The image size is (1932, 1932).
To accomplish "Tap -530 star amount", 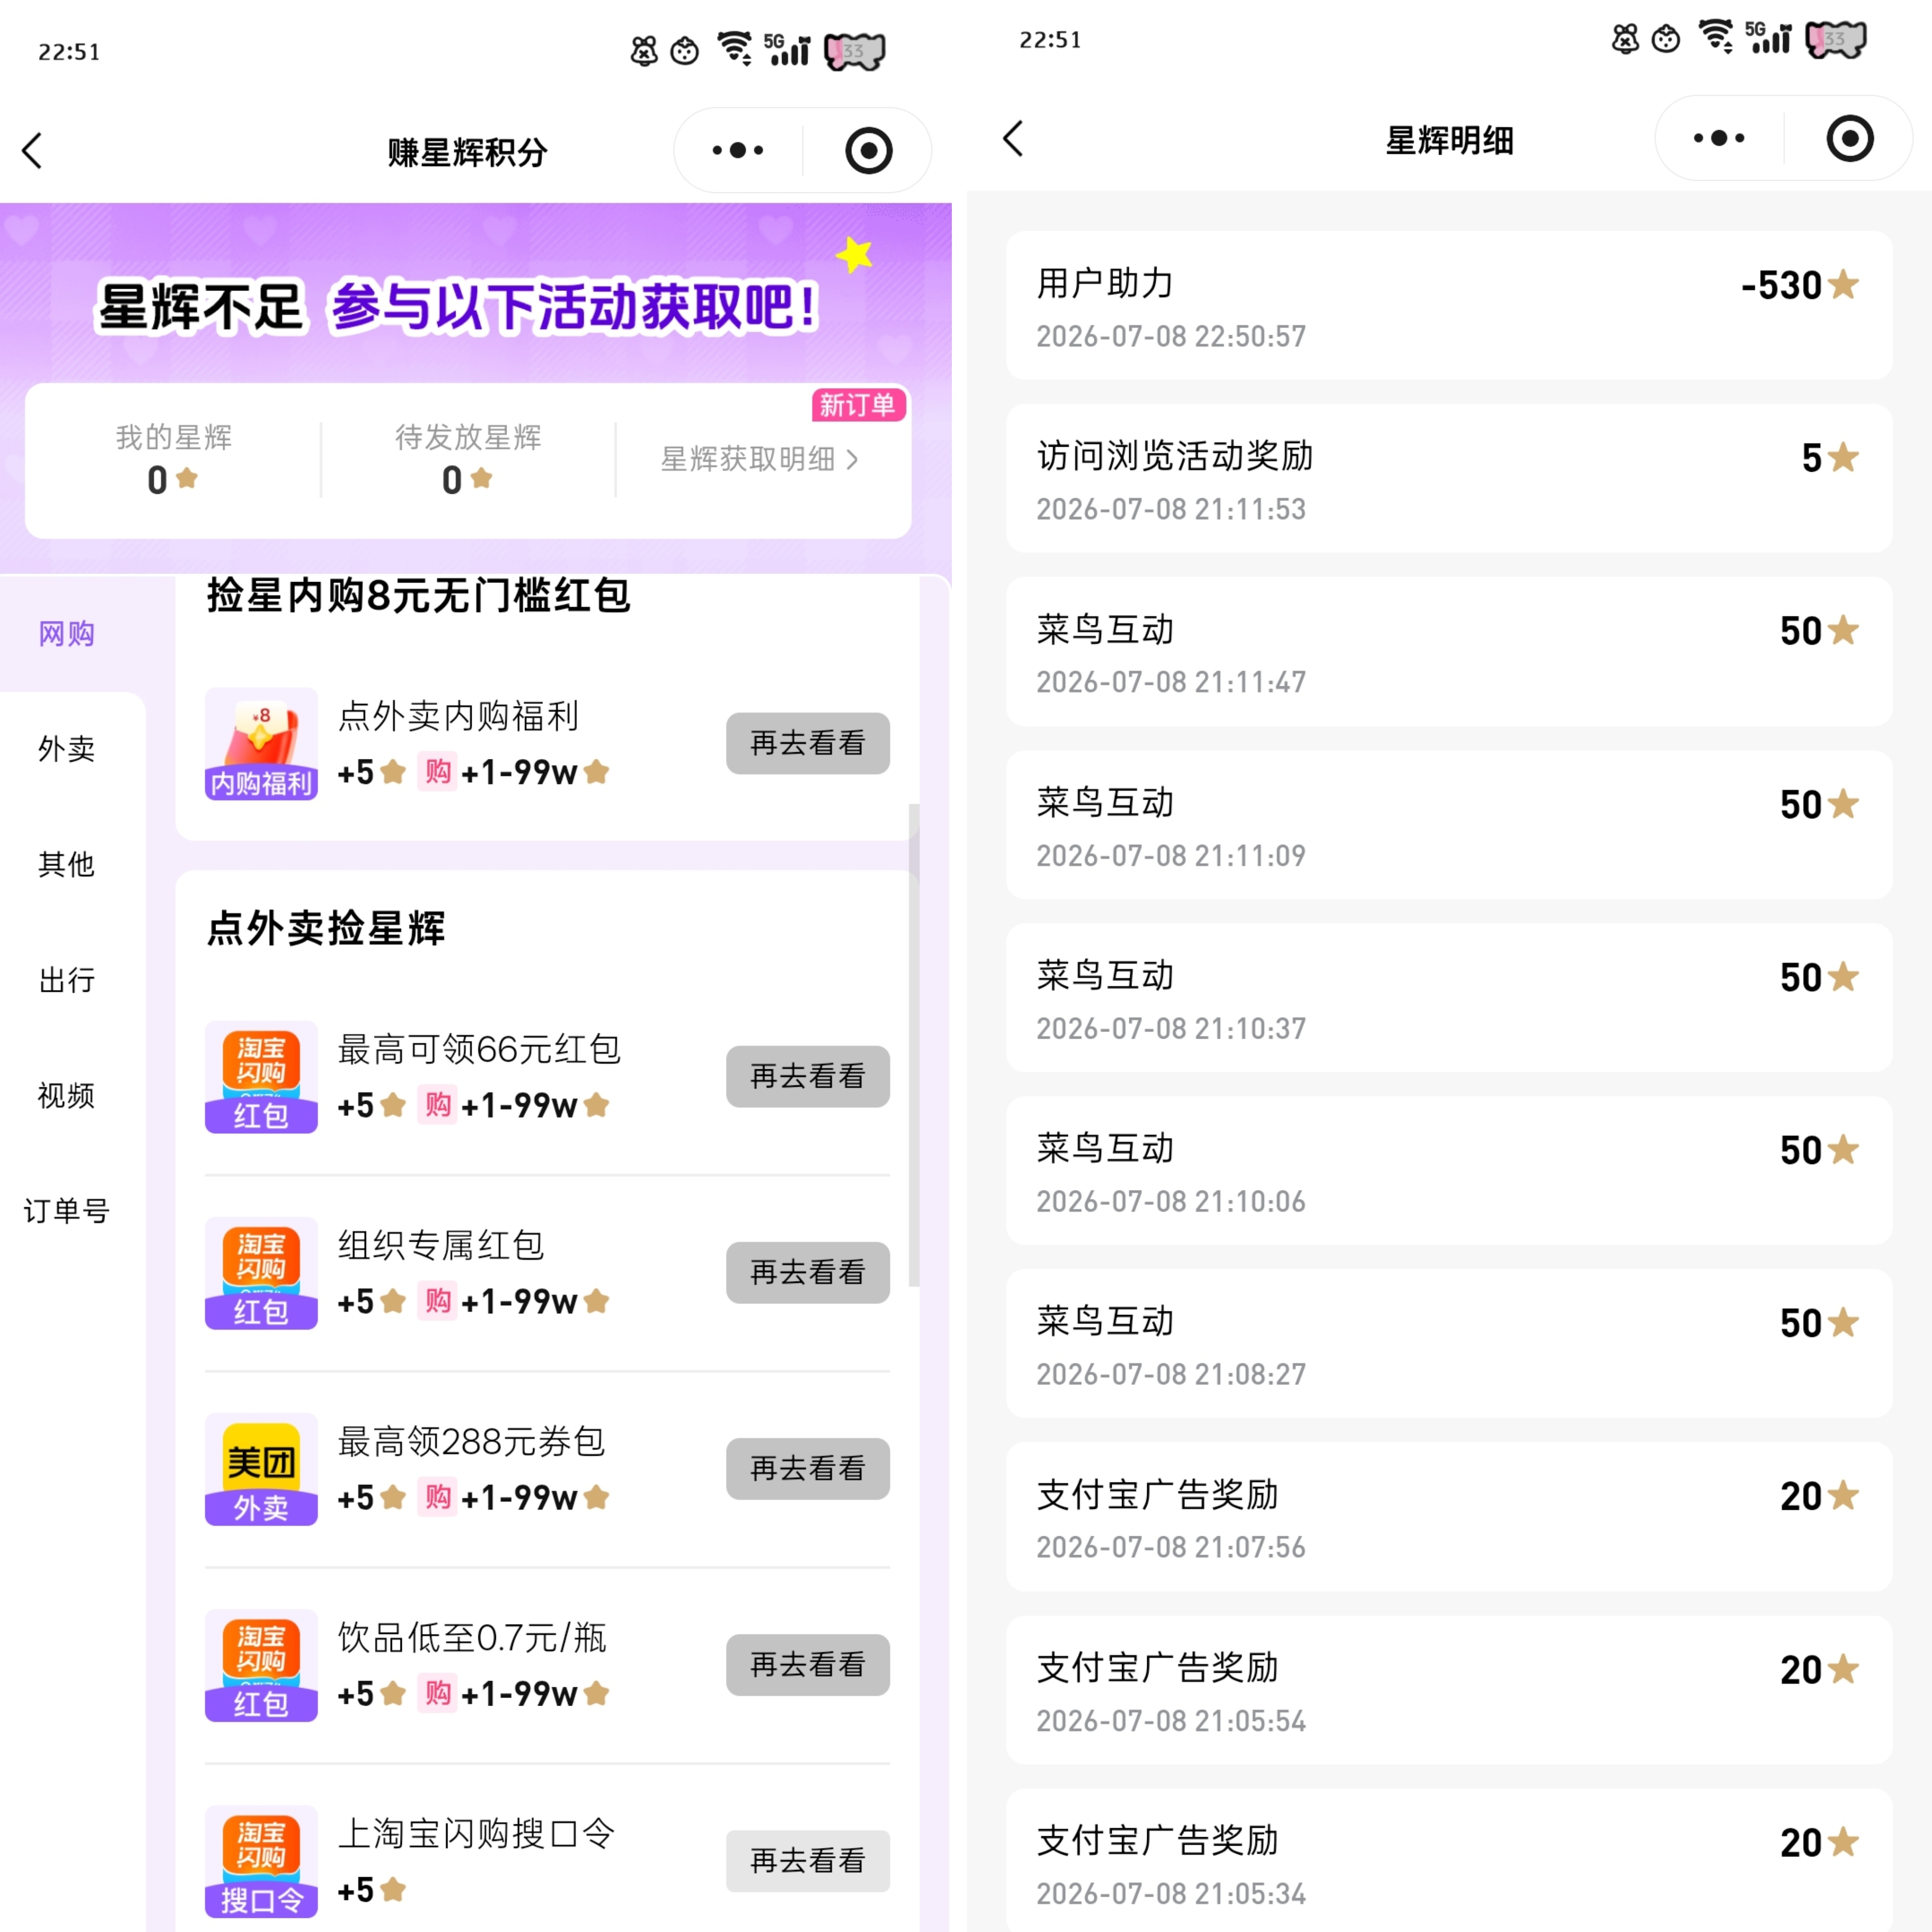I will (x=1781, y=285).
